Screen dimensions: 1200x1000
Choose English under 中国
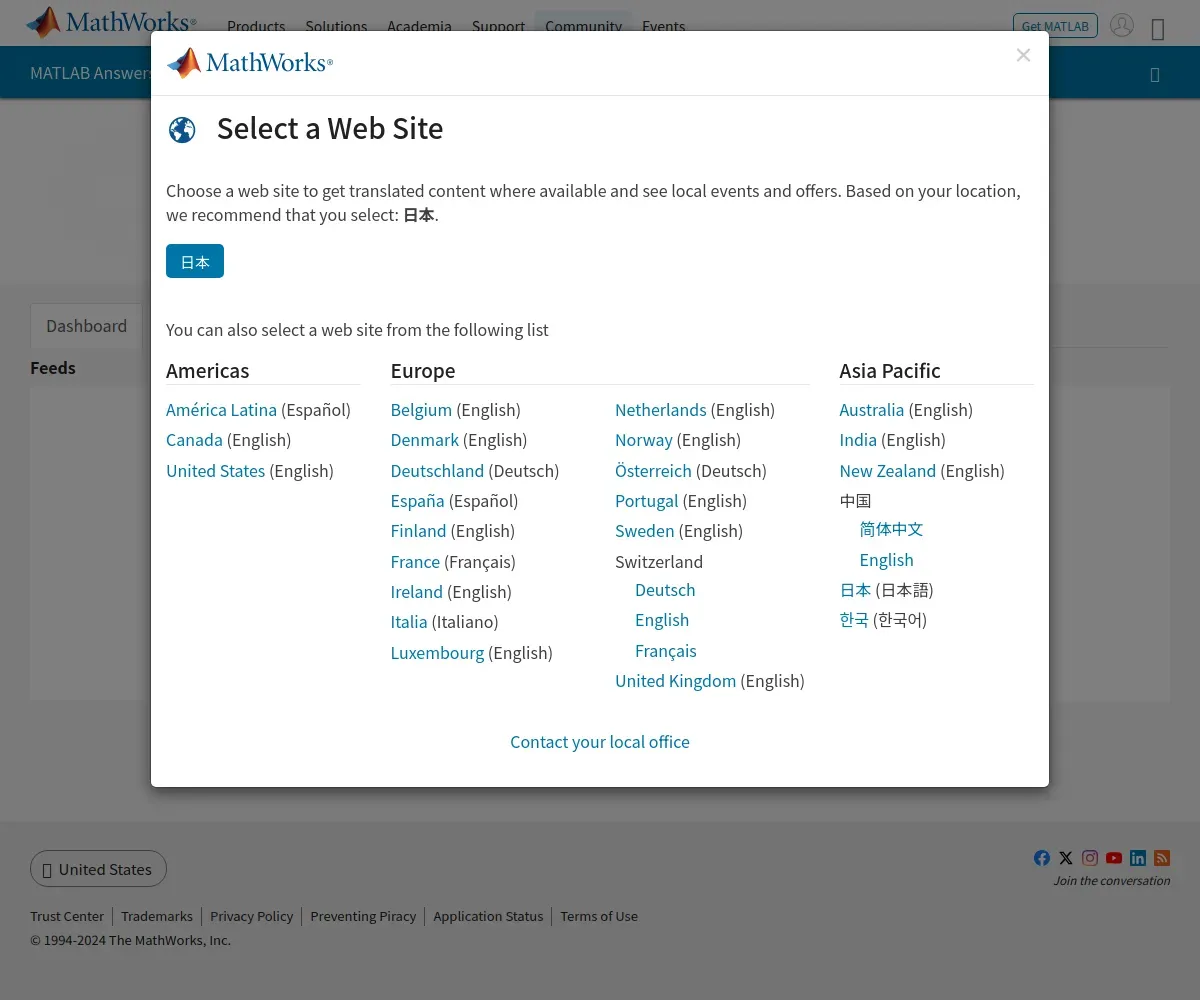click(887, 560)
